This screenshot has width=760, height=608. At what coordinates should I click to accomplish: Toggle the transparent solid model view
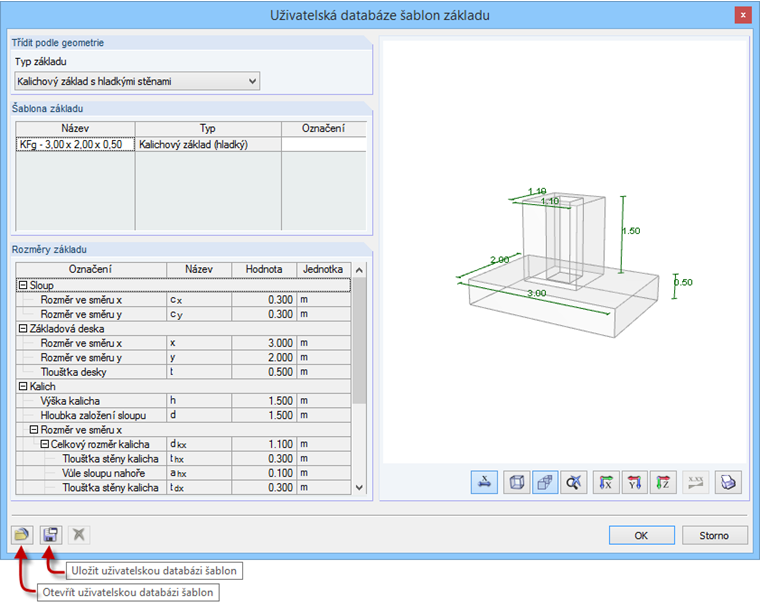pyautogui.click(x=545, y=483)
